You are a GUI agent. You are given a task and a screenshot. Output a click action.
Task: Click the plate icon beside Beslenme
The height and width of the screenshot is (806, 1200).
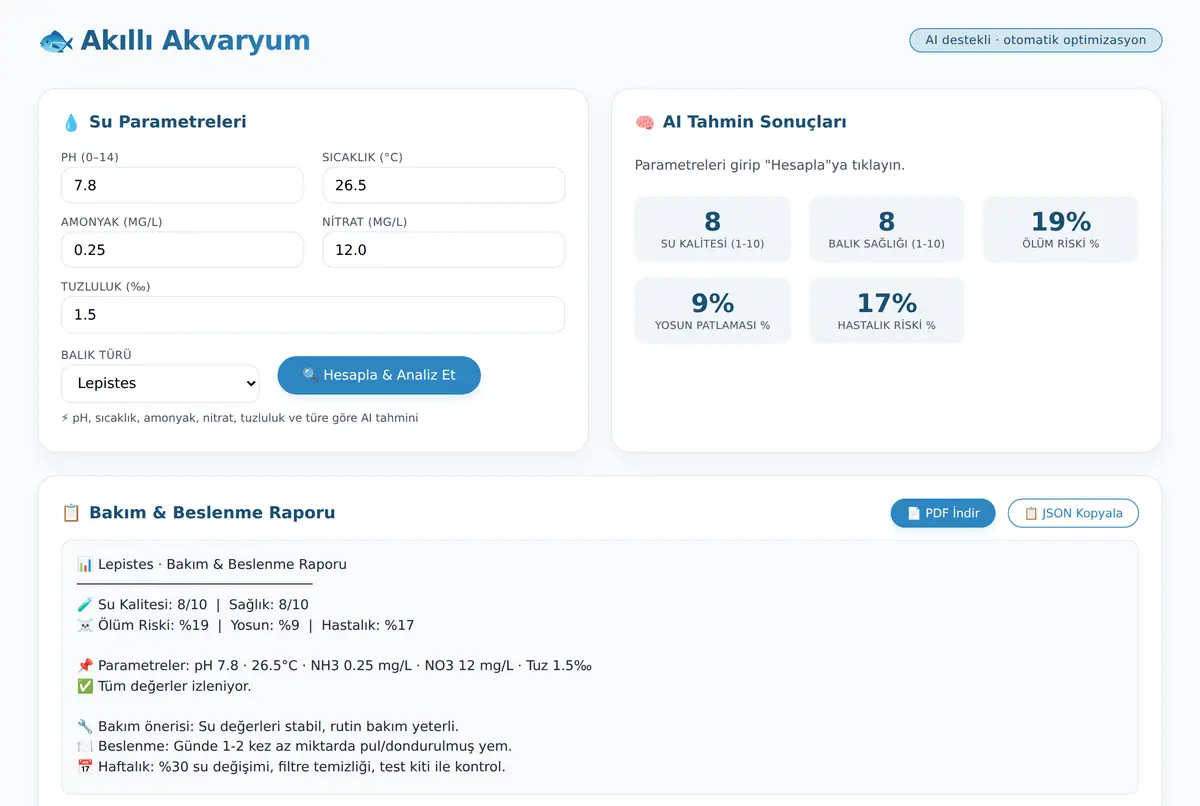coord(85,746)
